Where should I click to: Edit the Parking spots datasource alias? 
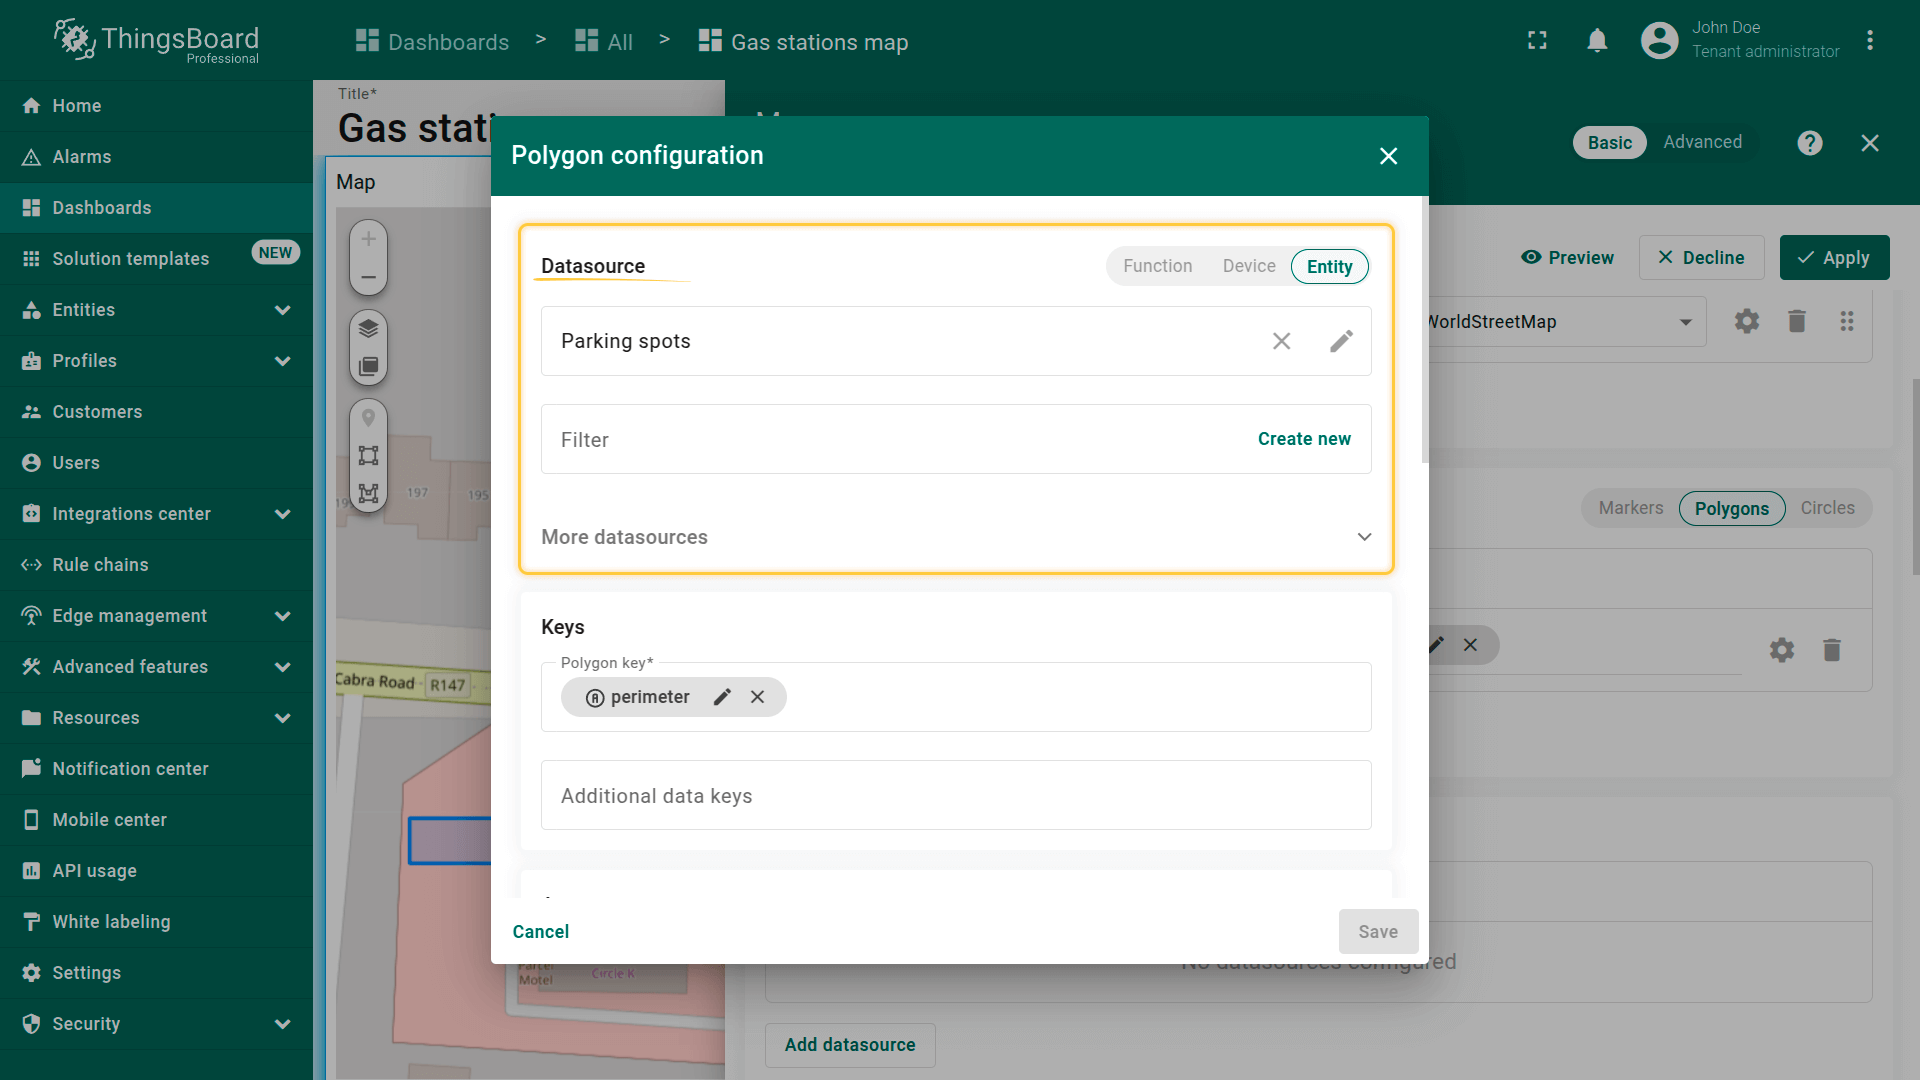[1341, 341]
